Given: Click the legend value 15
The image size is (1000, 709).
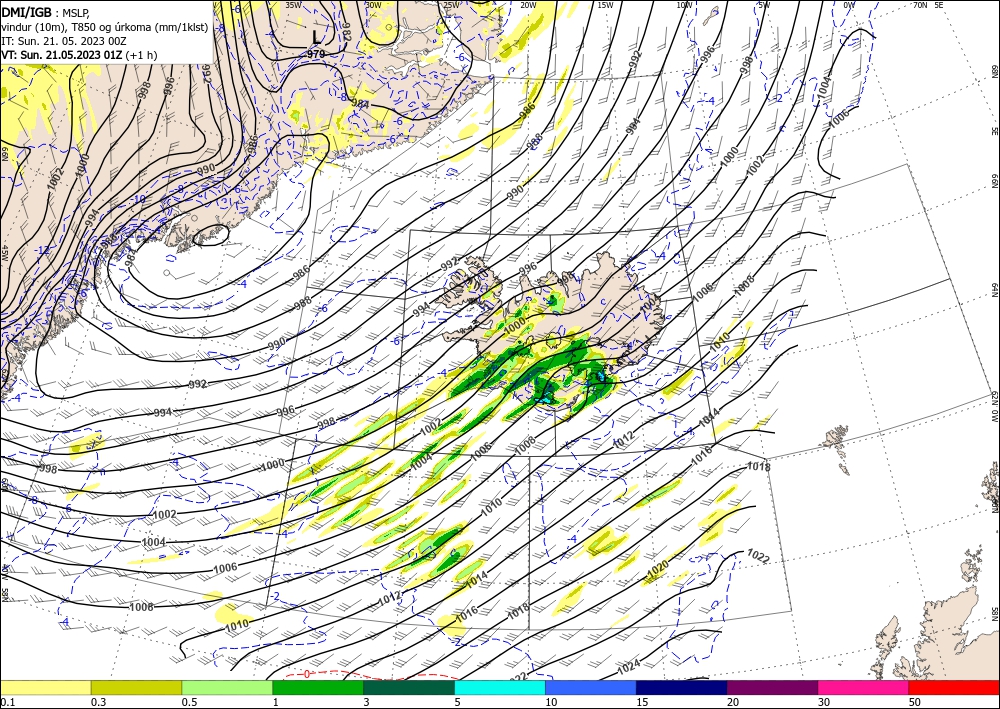Looking at the screenshot, I should 642,702.
